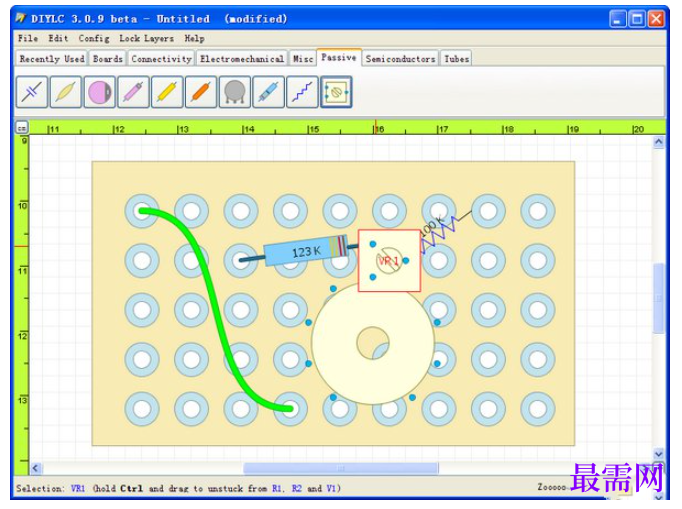
Task: Switch to the Connectivity tab
Action: [161, 59]
